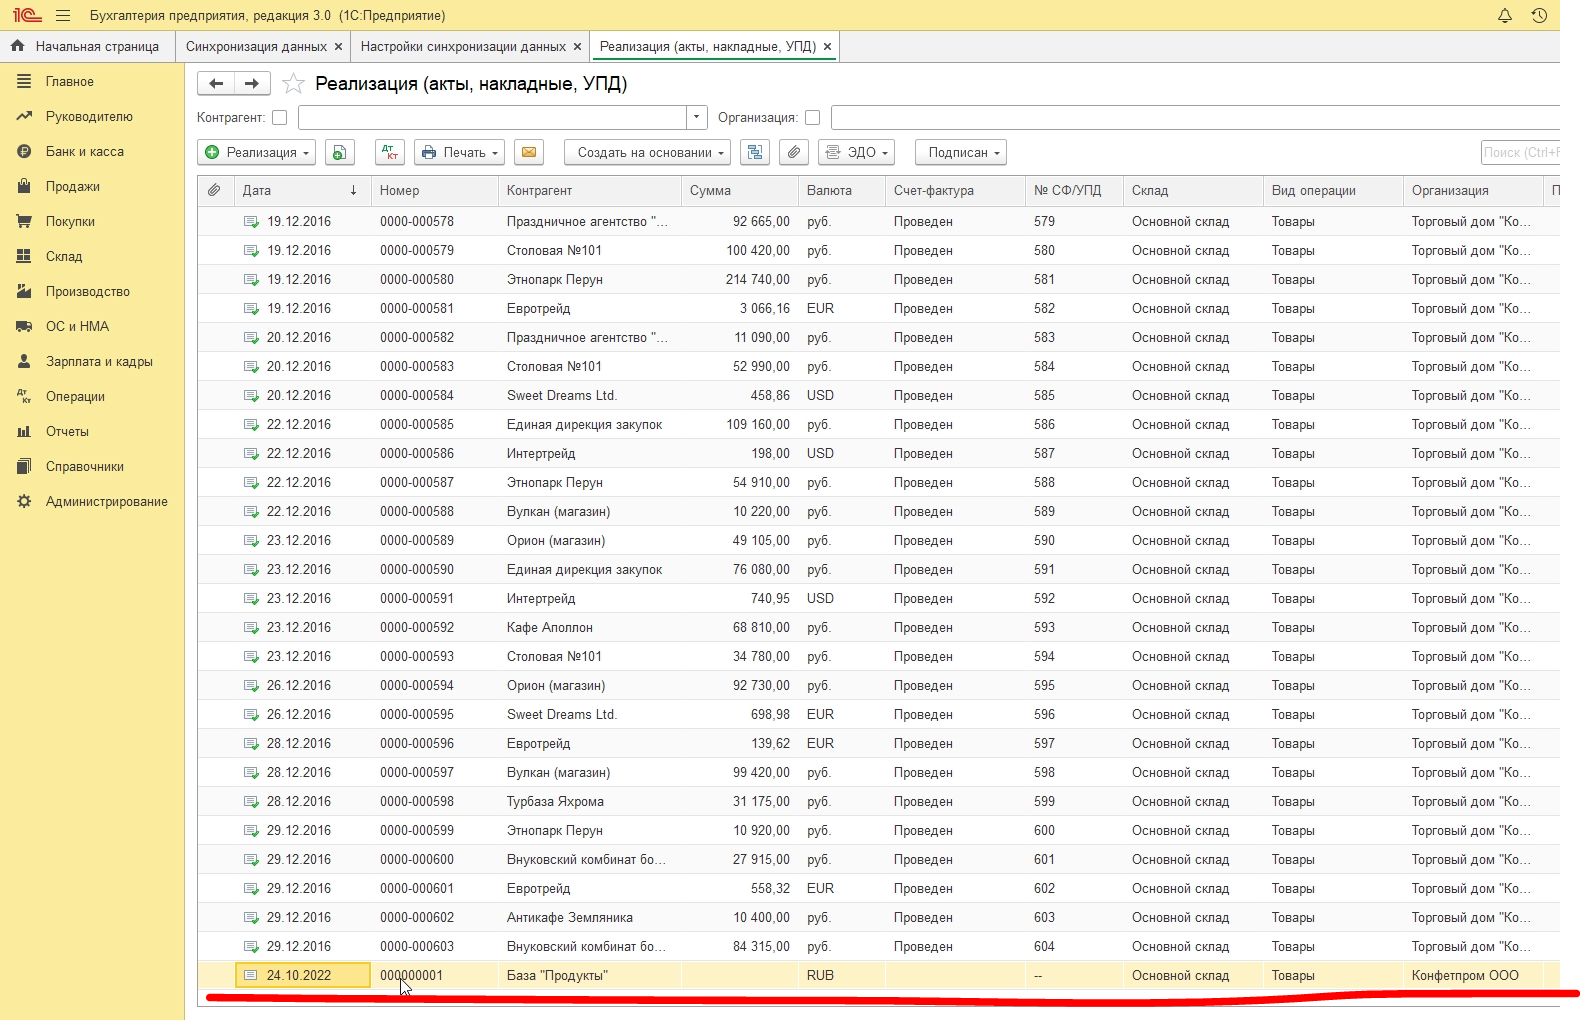Enable the Контрагент filter checkbox

pos(280,118)
